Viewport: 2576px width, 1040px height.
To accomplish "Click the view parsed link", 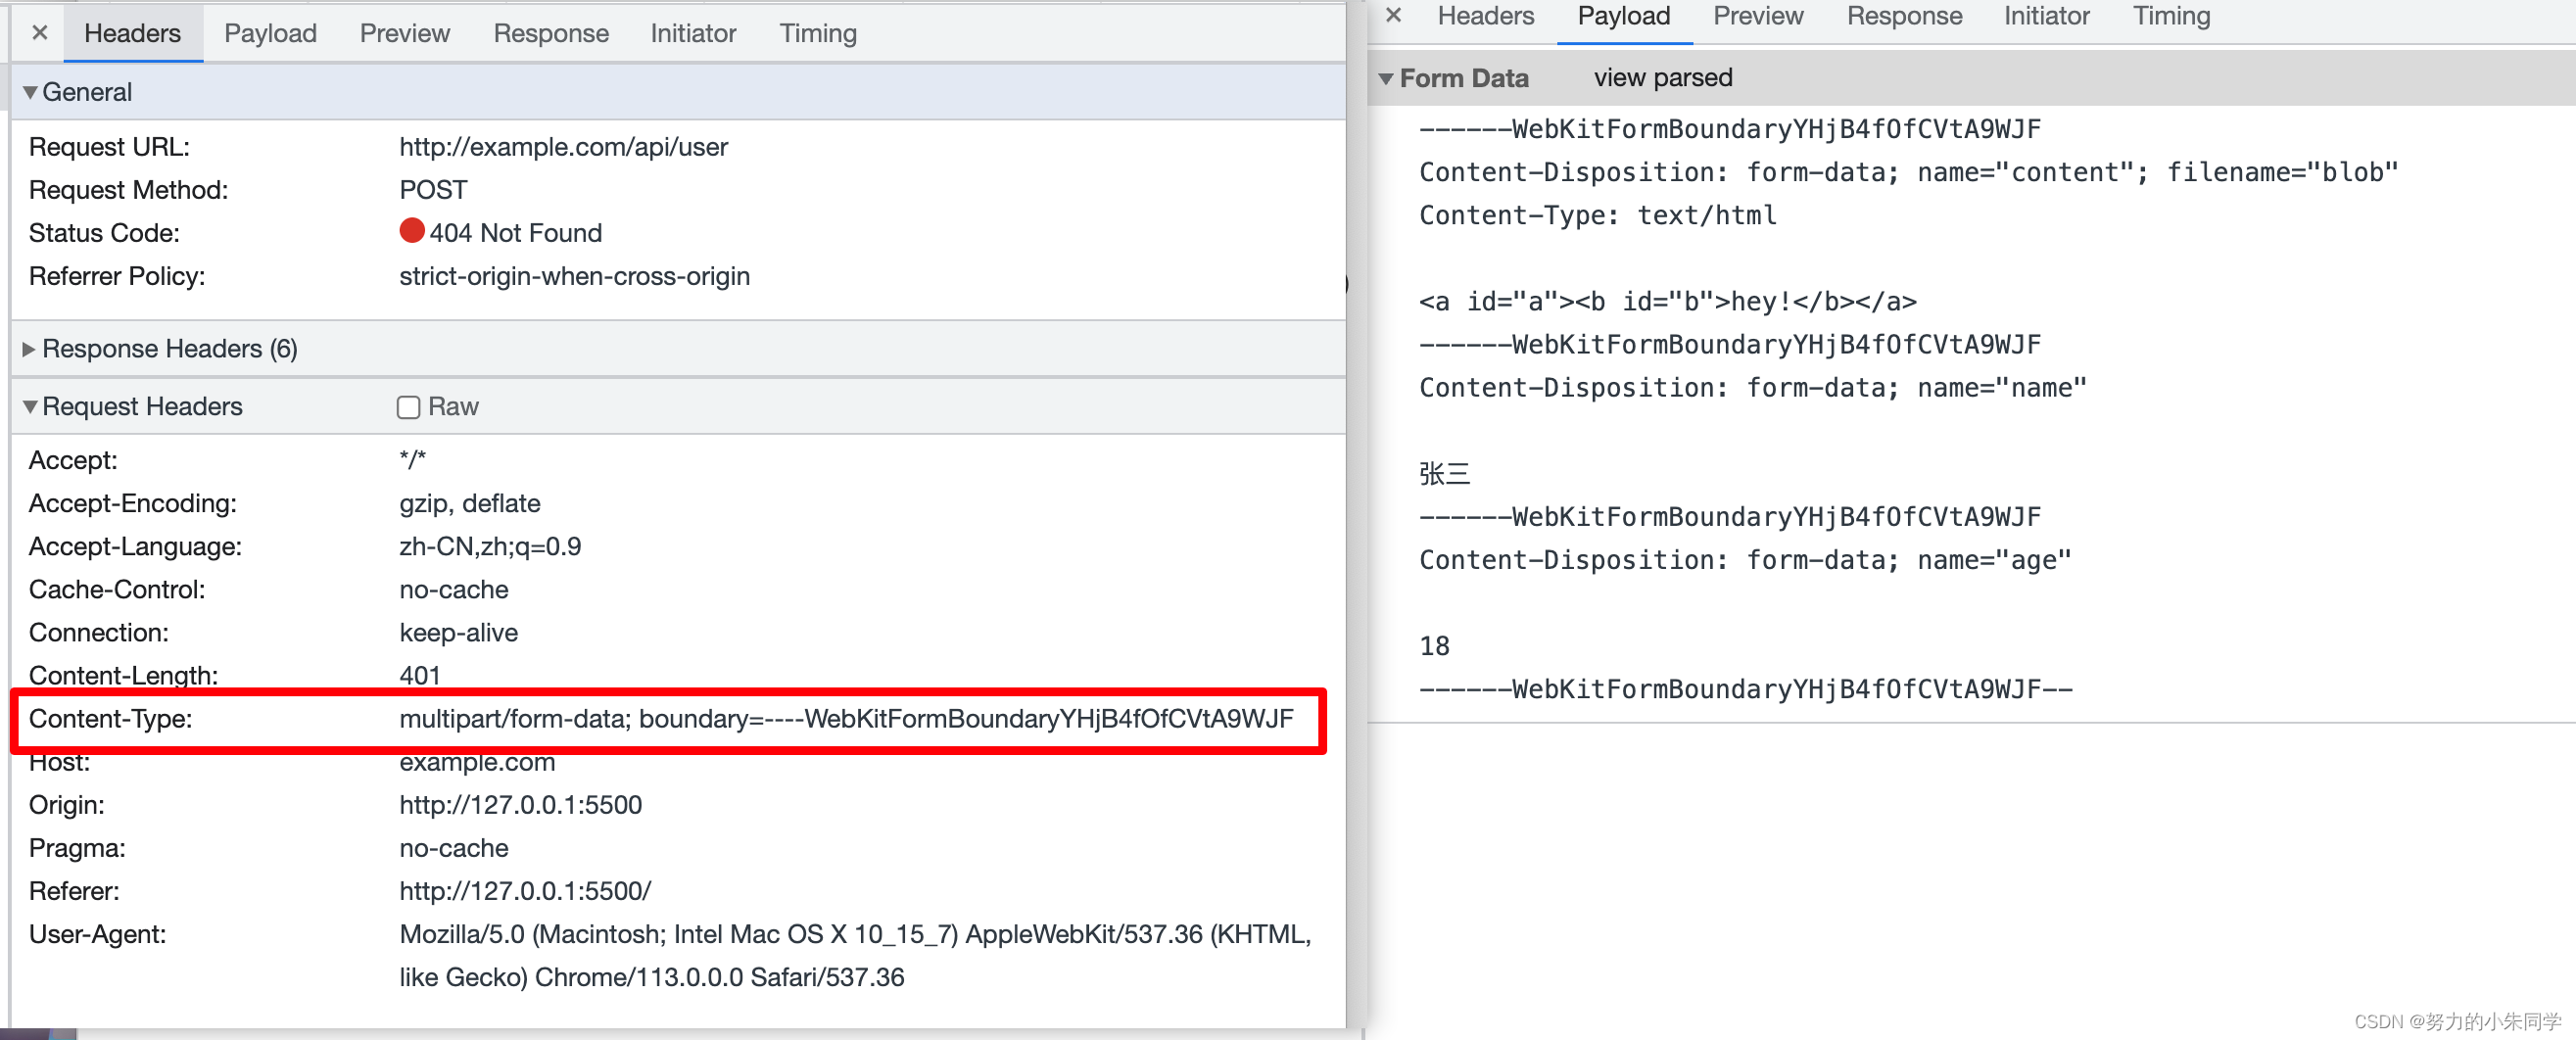I will coord(1663,78).
